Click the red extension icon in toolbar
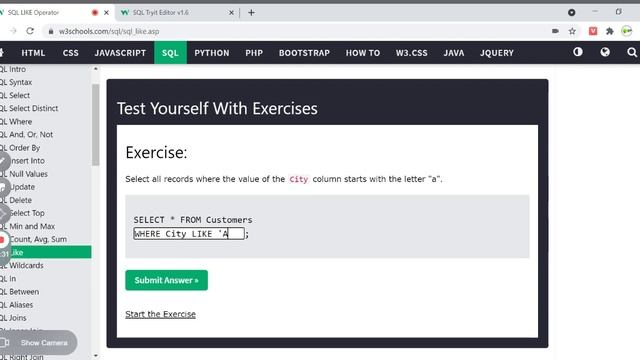Viewport: 640px width, 360px height. coord(593,31)
